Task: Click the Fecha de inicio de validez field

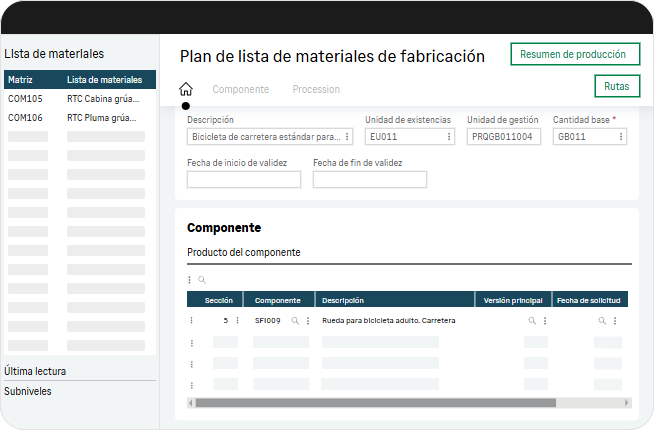Action: tap(243, 180)
